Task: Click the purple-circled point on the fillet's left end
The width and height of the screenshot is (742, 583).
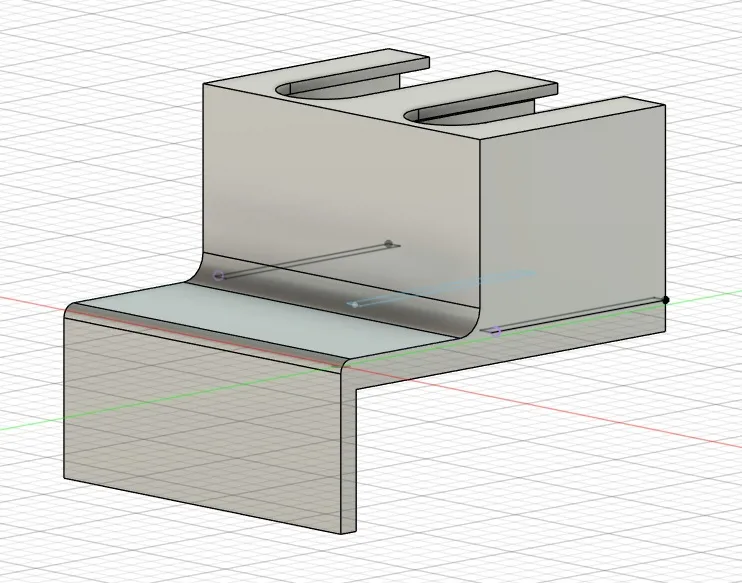Action: [x=218, y=275]
